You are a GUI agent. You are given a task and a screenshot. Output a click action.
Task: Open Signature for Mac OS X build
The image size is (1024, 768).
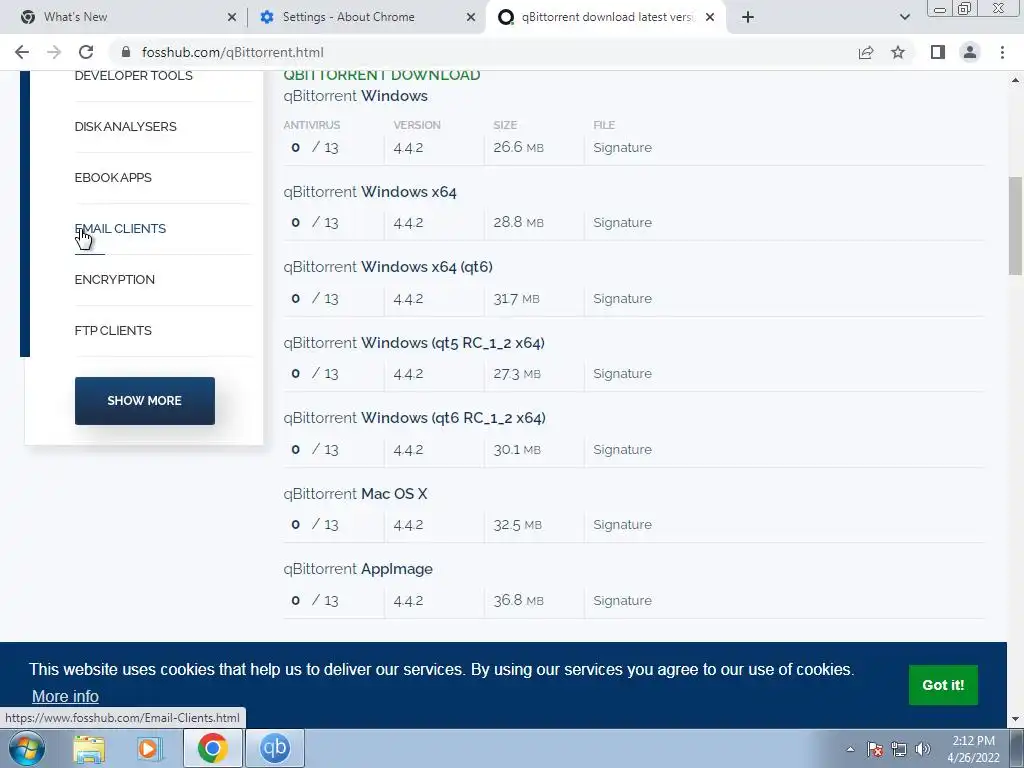[622, 524]
